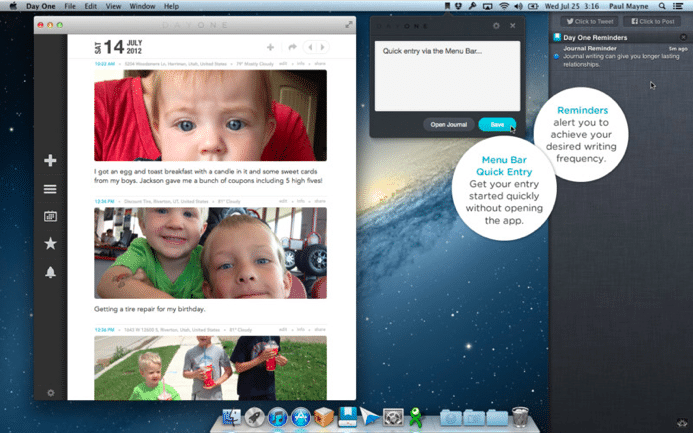Open the Window menu
The image size is (693, 433).
(142, 6)
